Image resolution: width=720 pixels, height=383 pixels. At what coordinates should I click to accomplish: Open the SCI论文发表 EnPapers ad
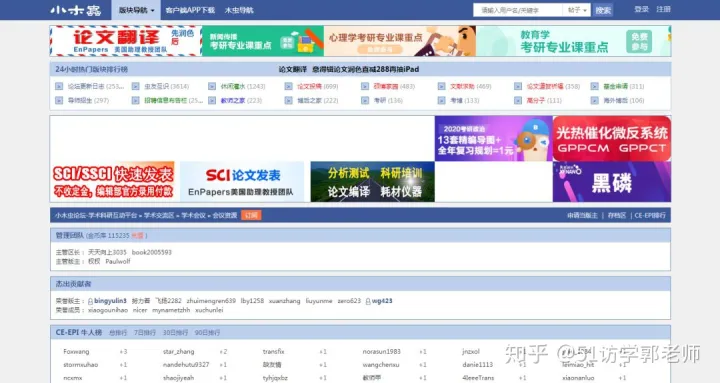coord(242,181)
